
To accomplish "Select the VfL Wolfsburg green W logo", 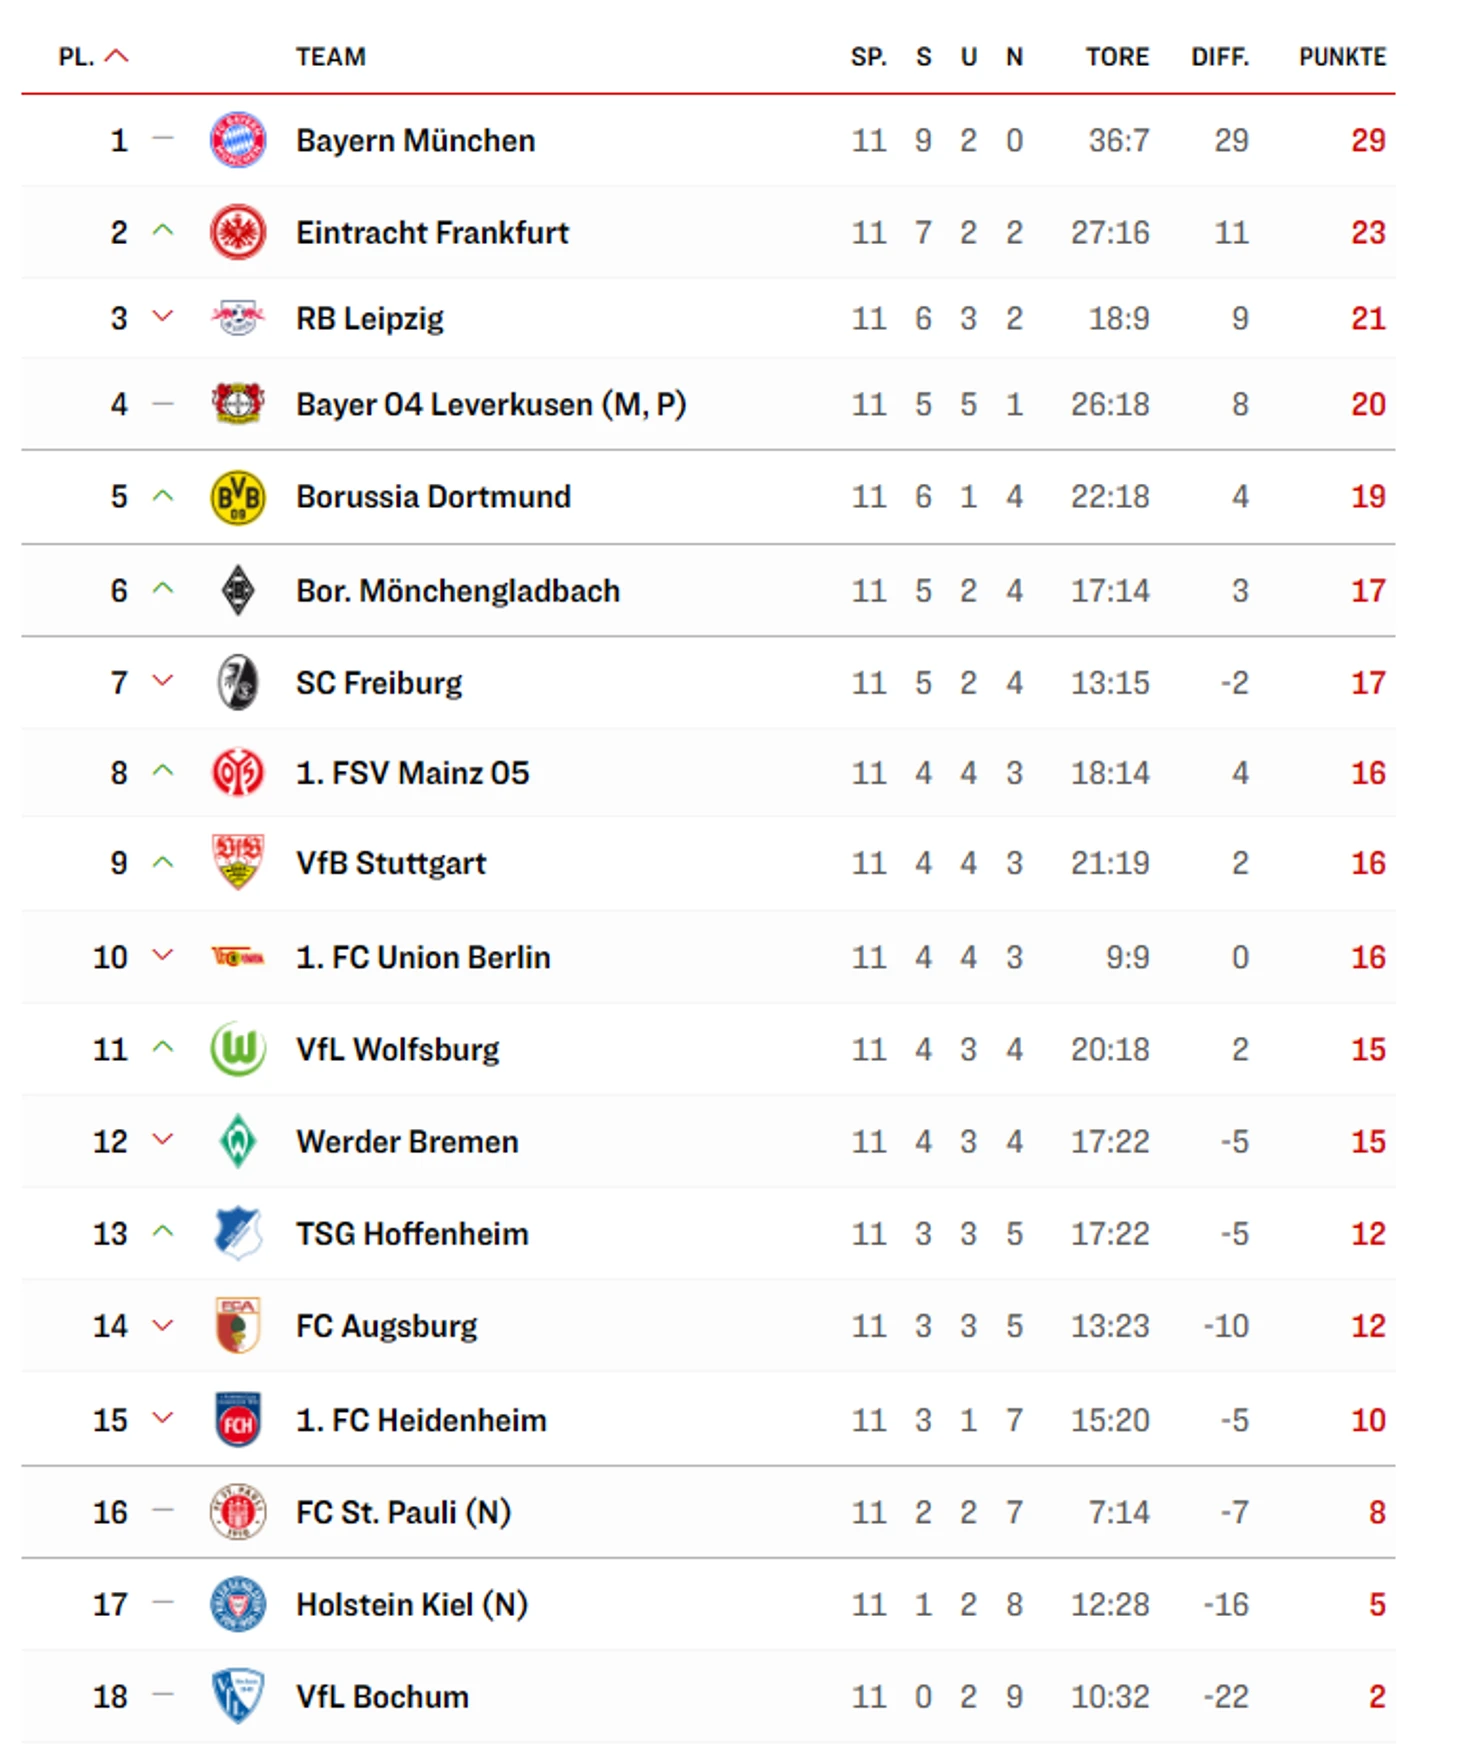I will [238, 1049].
